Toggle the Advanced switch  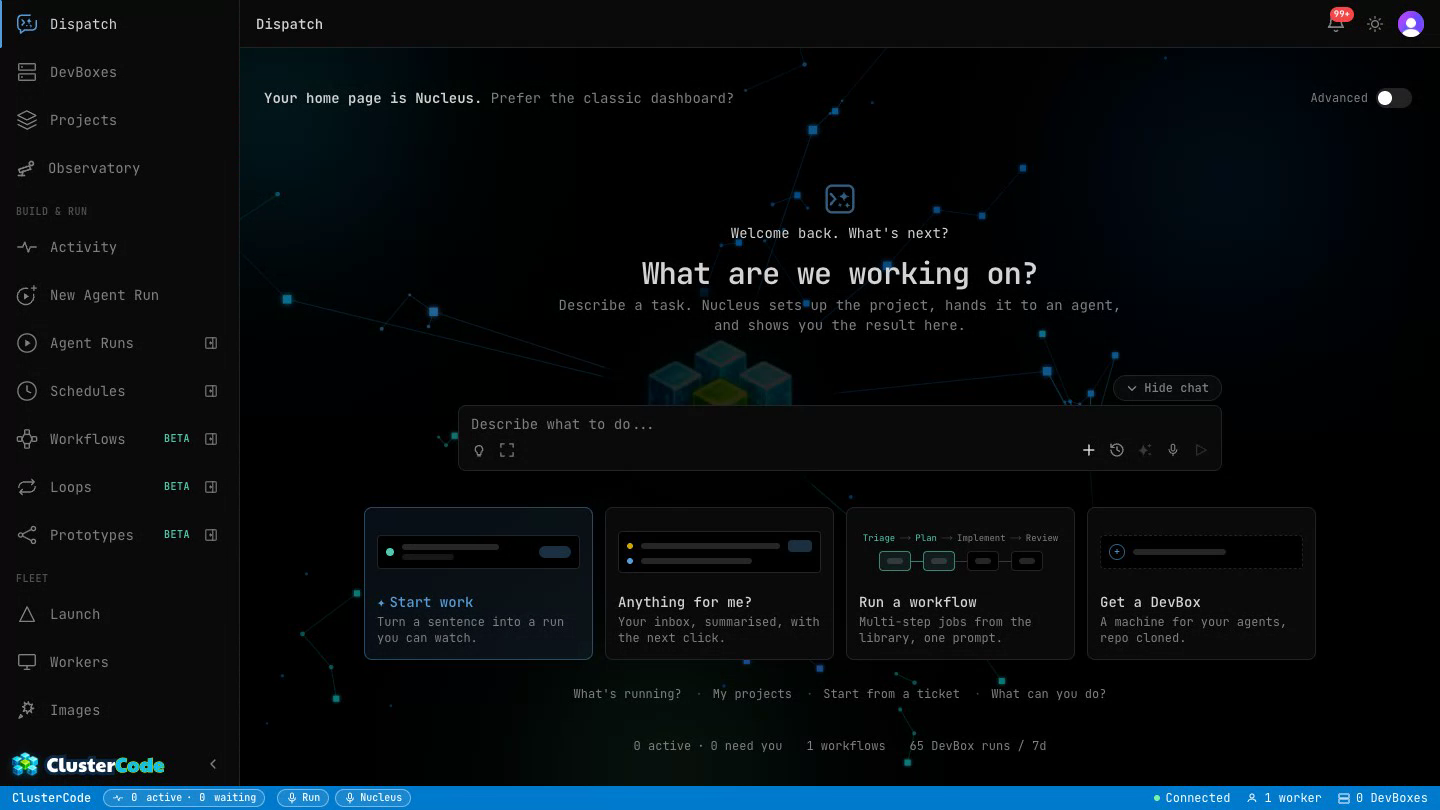(x=1393, y=98)
